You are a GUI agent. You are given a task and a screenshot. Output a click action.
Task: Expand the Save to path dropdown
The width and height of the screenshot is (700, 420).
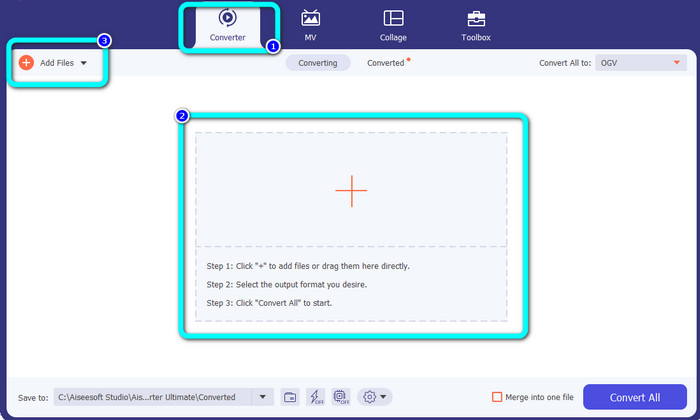pyautogui.click(x=263, y=397)
